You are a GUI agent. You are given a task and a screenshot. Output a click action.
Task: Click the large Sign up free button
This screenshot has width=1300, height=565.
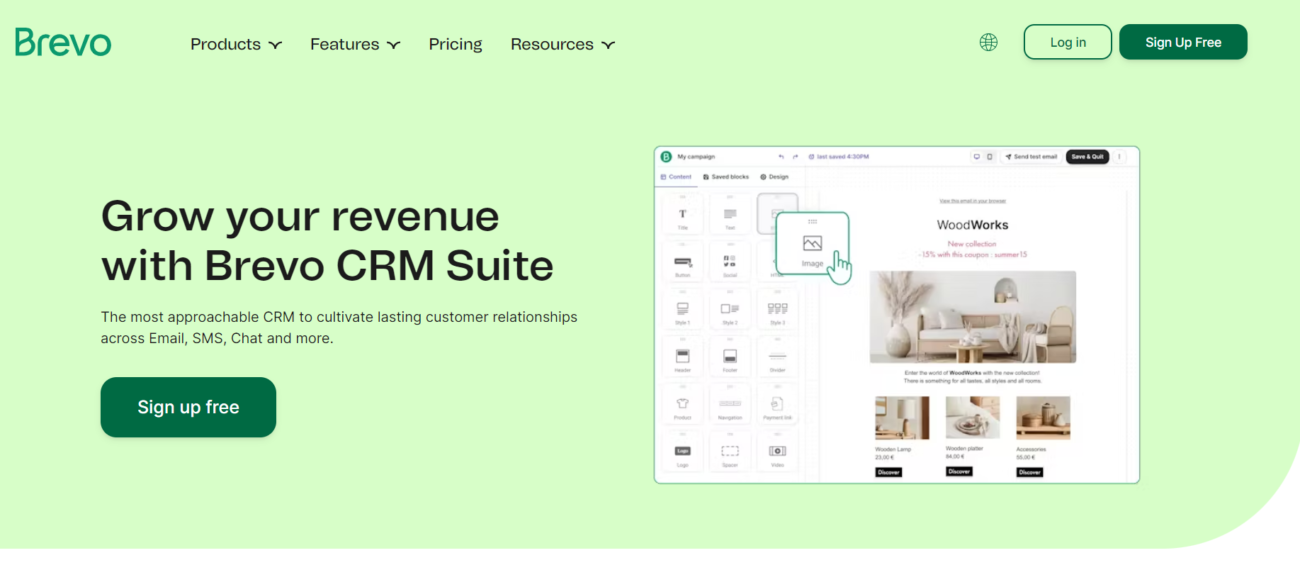point(188,407)
